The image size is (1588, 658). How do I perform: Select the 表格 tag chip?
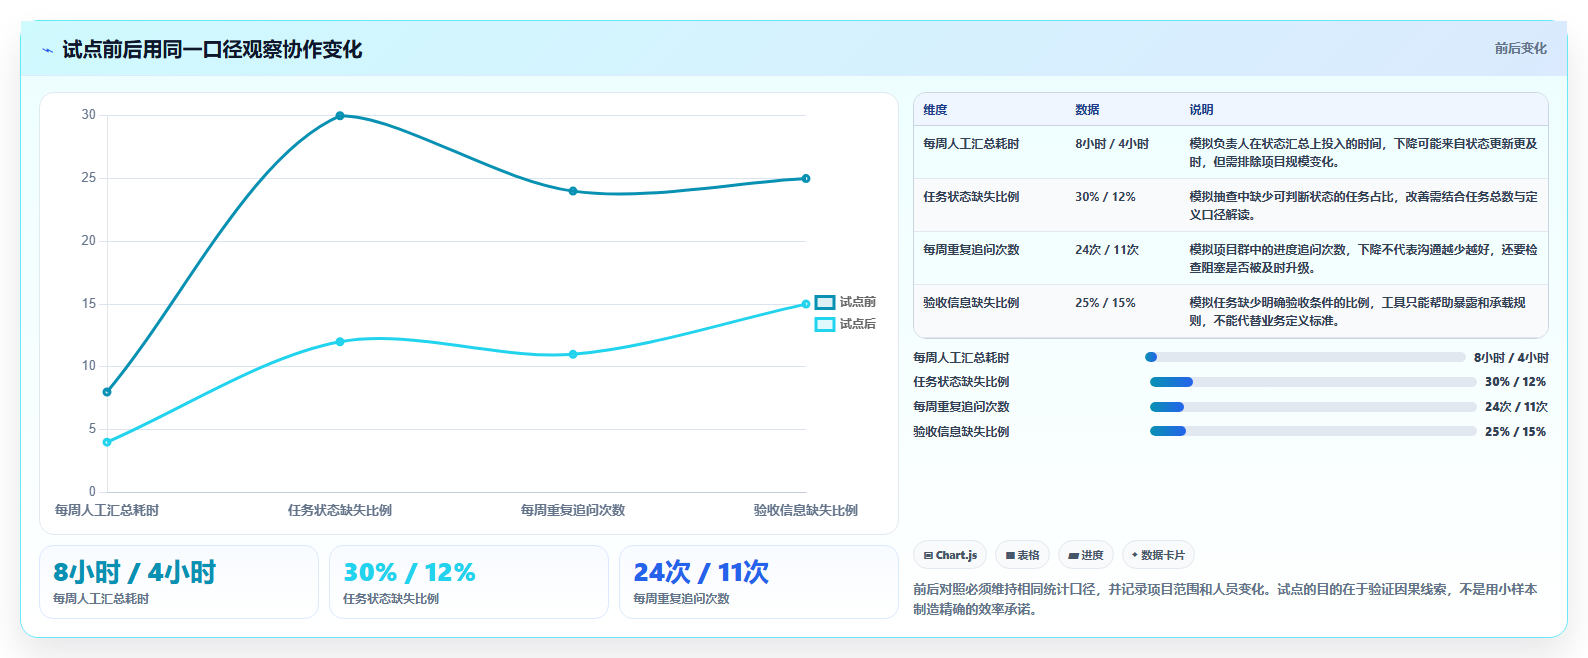(x=1022, y=555)
